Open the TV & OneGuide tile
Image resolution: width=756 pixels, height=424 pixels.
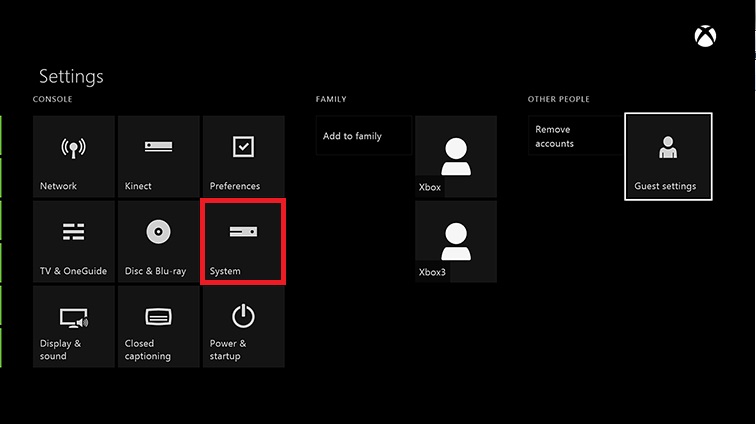click(74, 242)
